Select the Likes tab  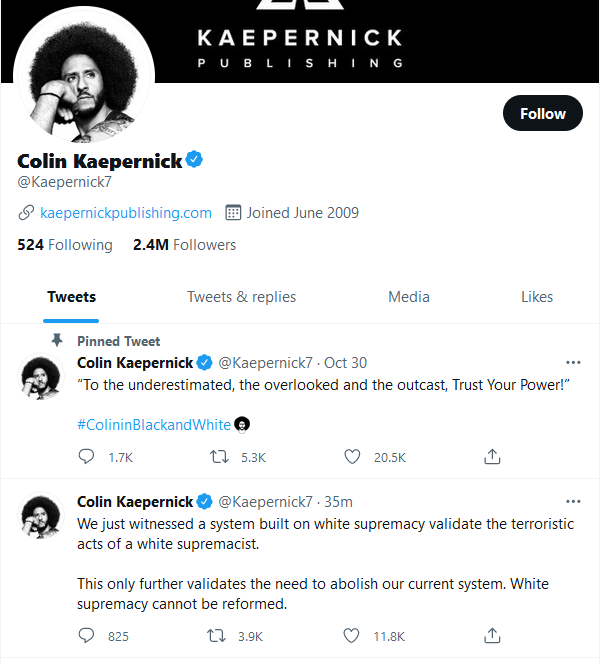[537, 297]
